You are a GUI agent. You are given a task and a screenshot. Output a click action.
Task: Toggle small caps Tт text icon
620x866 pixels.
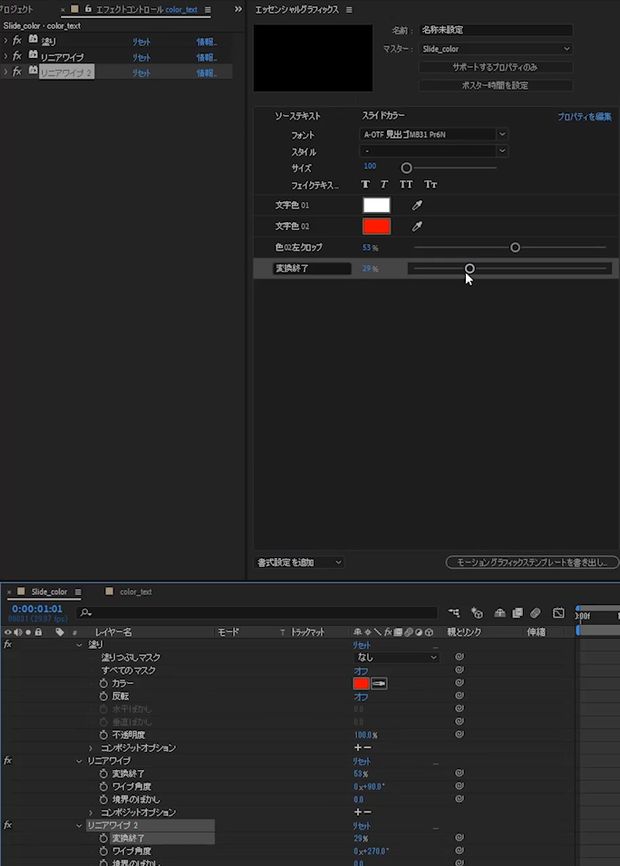[x=431, y=184]
